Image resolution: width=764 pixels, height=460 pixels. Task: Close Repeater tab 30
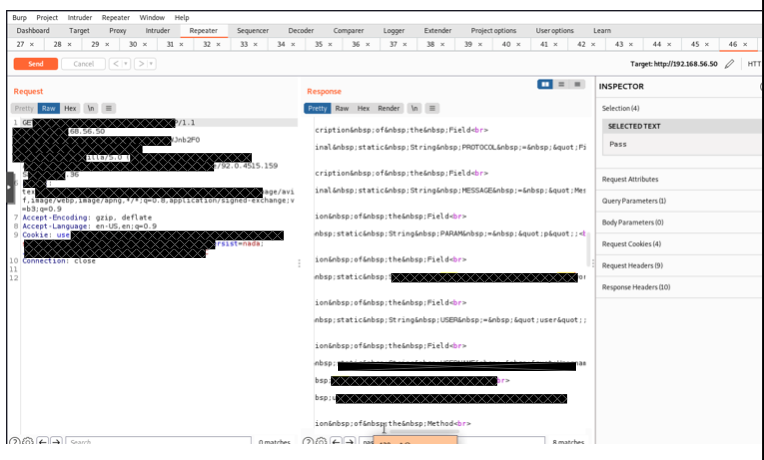coord(145,44)
